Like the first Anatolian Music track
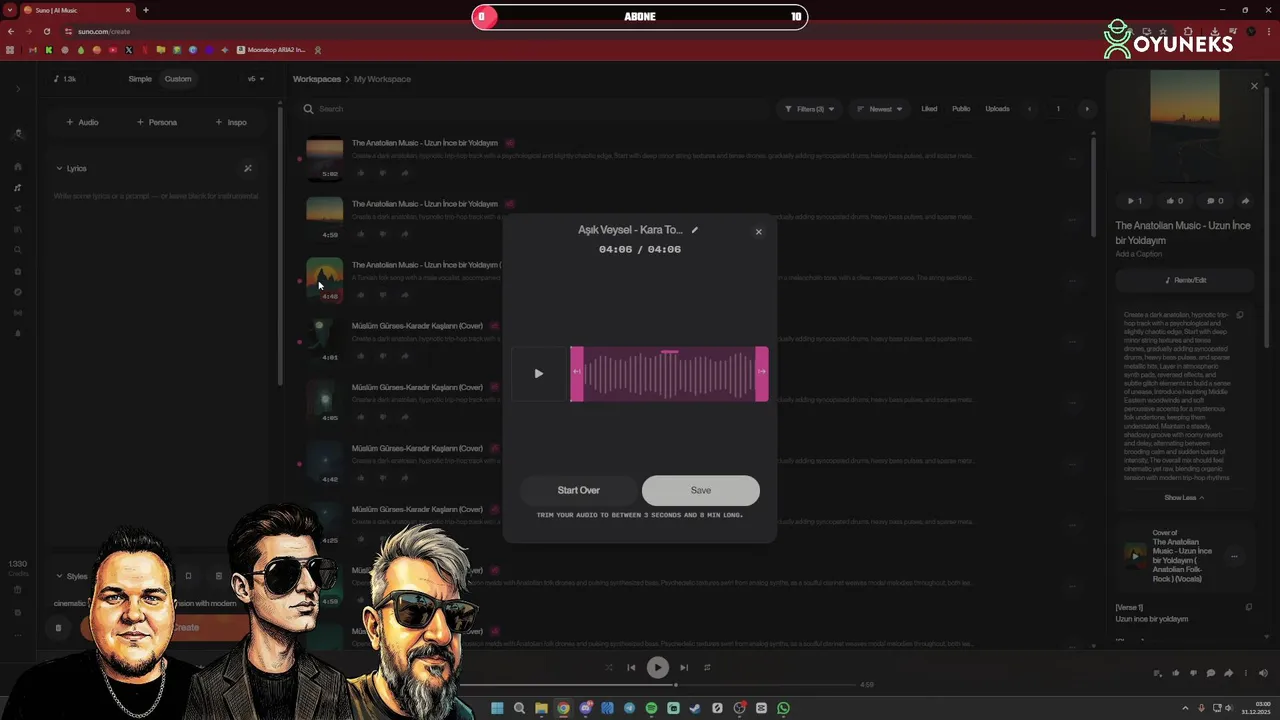This screenshot has height=720, width=1280. [361, 173]
